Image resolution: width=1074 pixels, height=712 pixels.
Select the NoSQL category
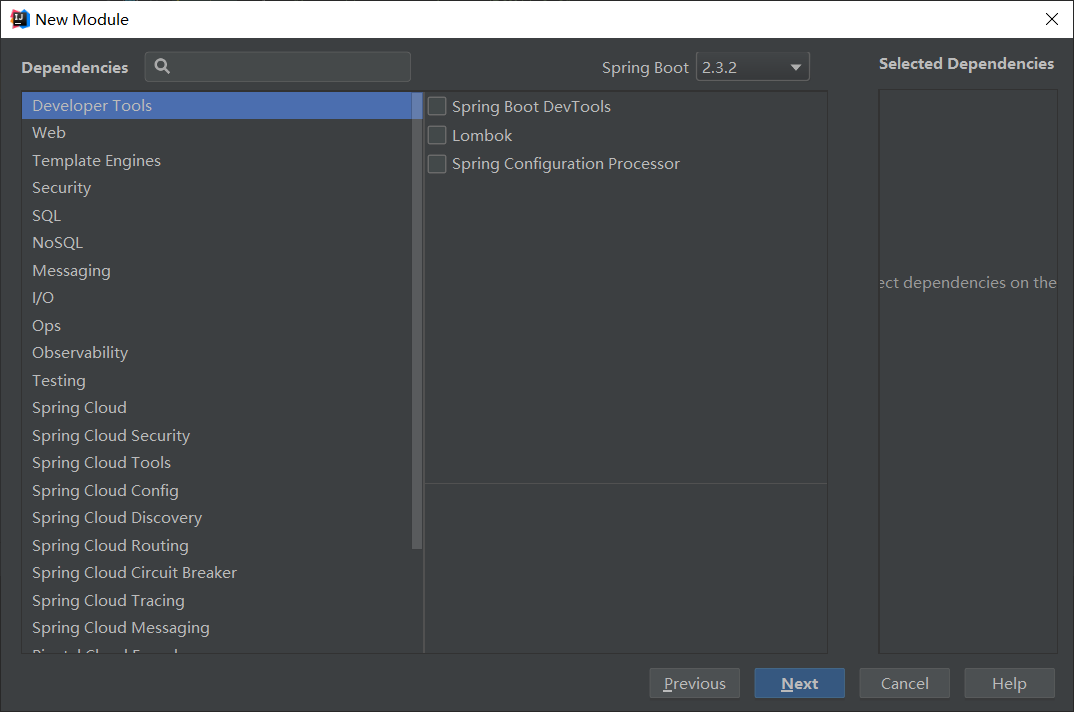217,243
